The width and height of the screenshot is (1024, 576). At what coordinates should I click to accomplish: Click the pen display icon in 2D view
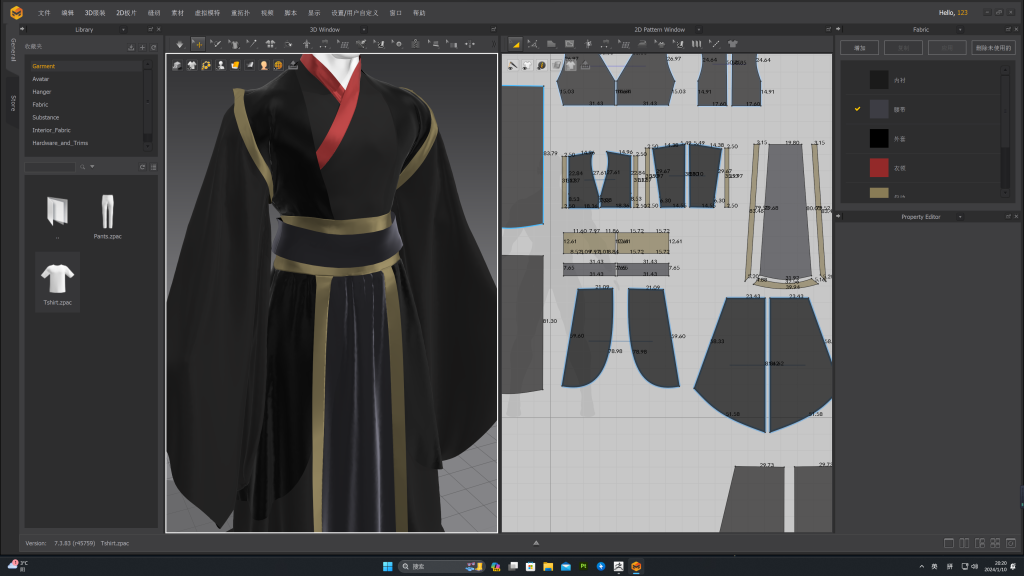pos(513,65)
